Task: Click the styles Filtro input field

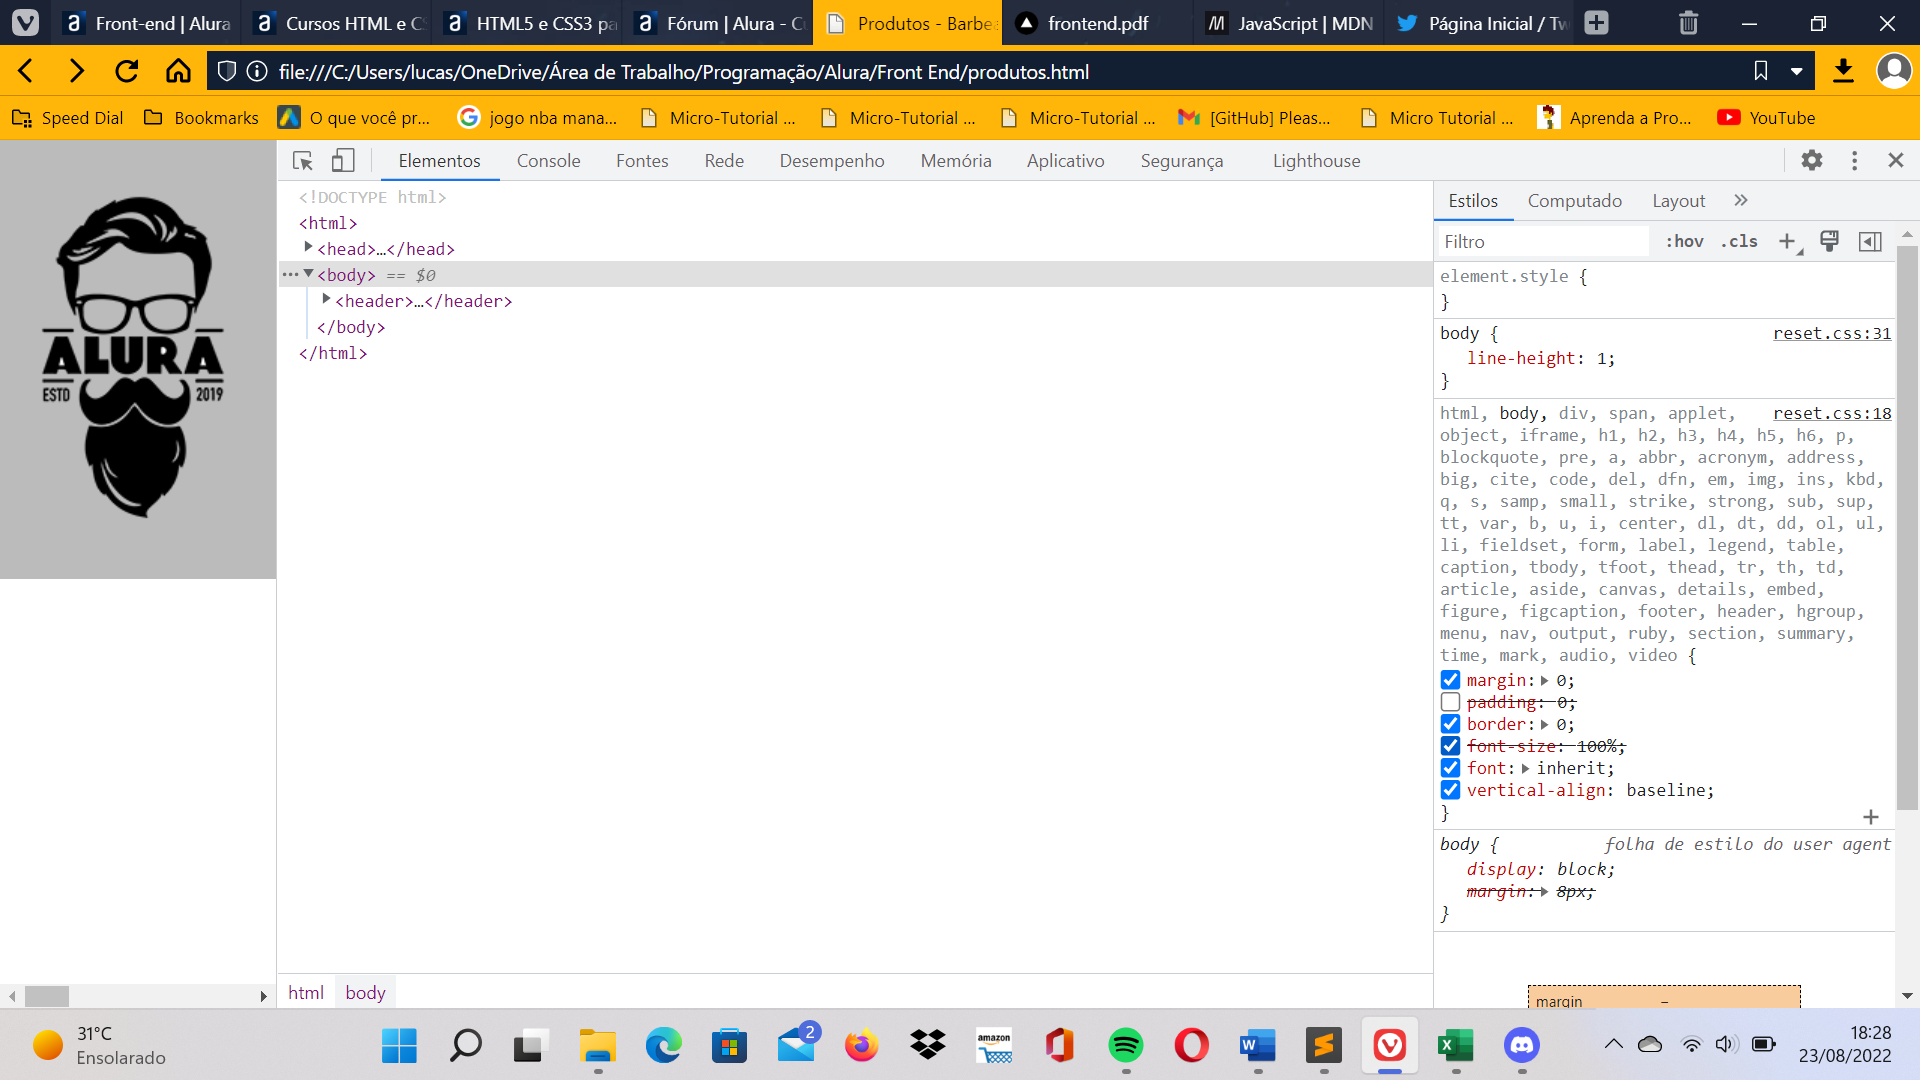Action: click(1543, 241)
